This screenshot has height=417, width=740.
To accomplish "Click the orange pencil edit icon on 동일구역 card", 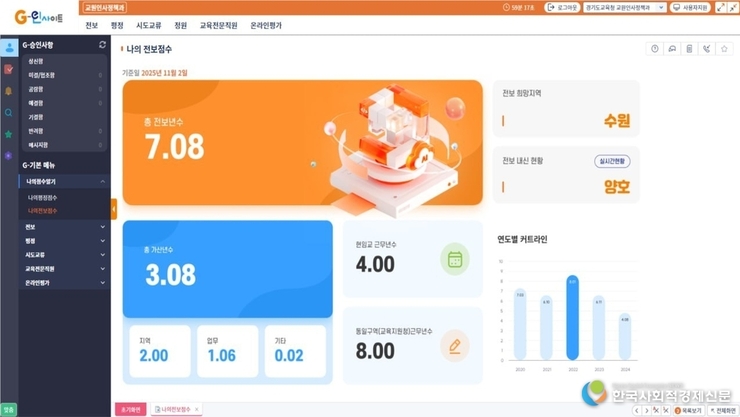I will pyautogui.click(x=455, y=346).
